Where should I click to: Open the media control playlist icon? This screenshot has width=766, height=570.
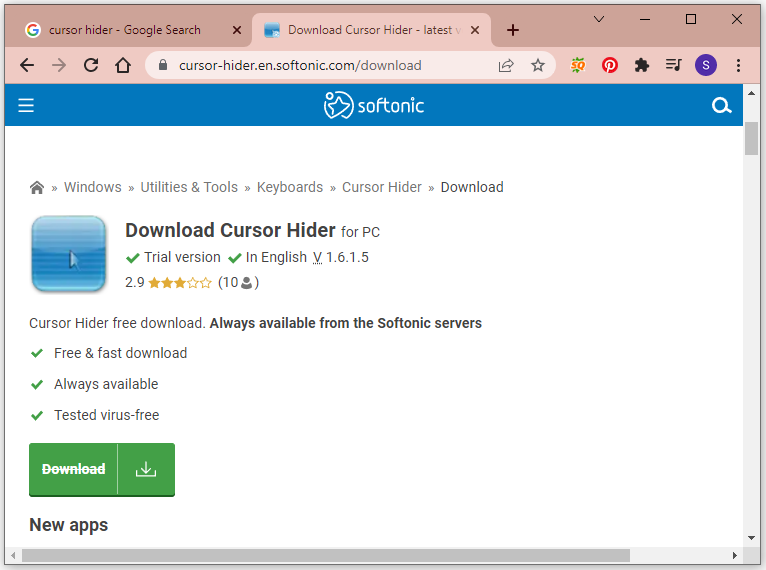[674, 65]
